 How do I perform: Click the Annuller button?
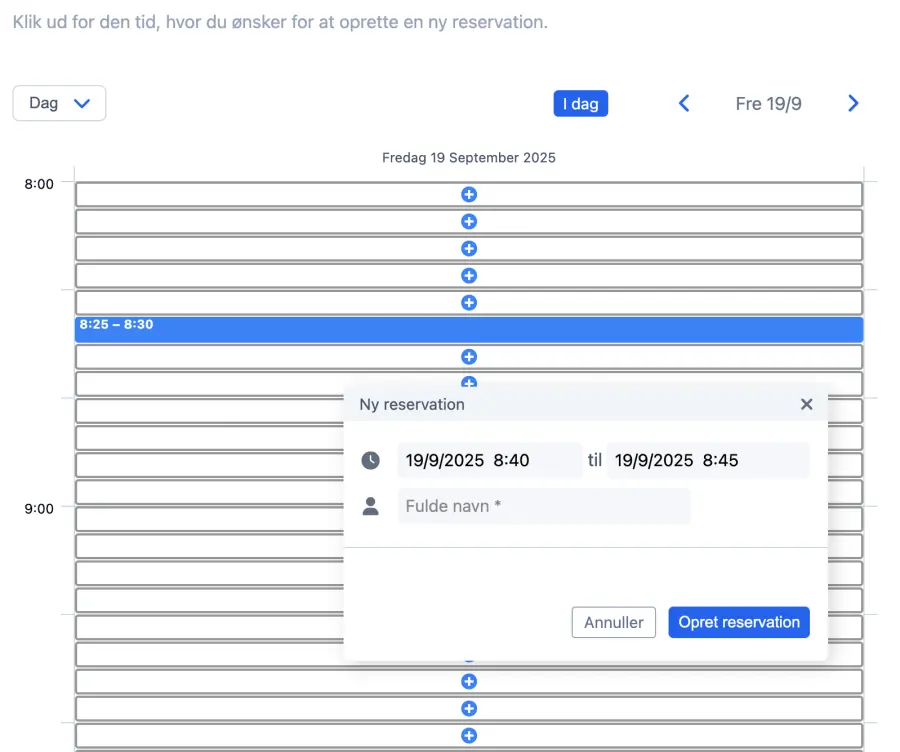pyautogui.click(x=613, y=622)
